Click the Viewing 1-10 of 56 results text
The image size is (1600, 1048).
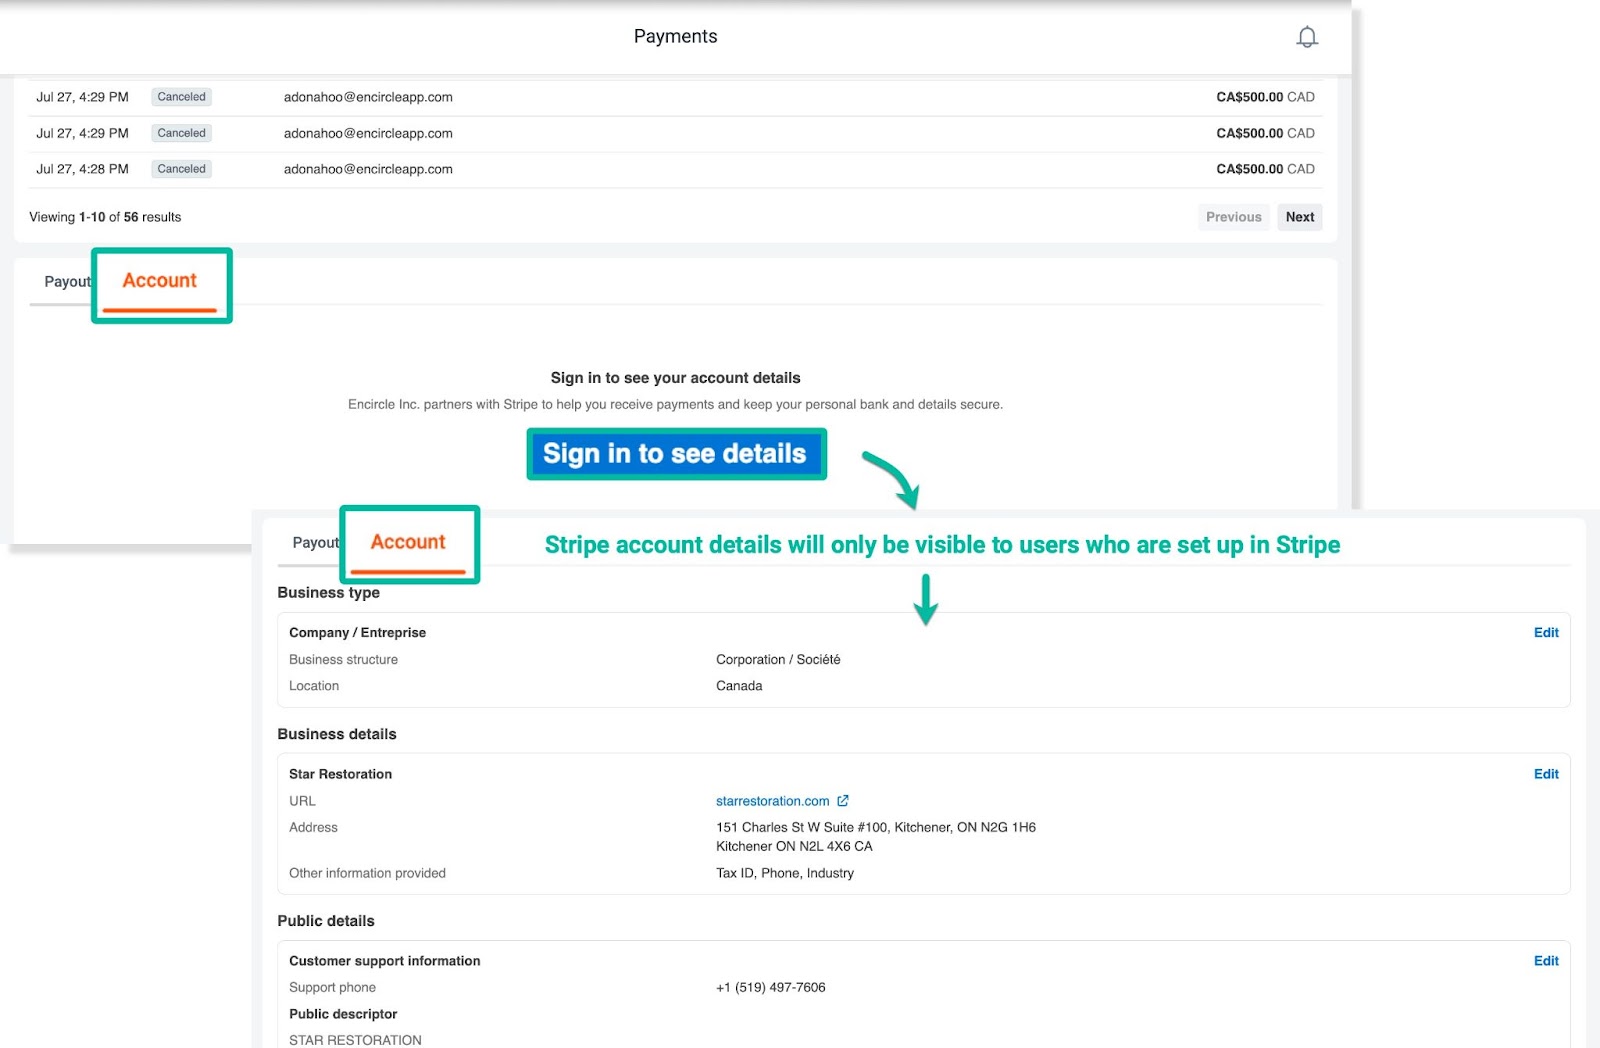105,217
